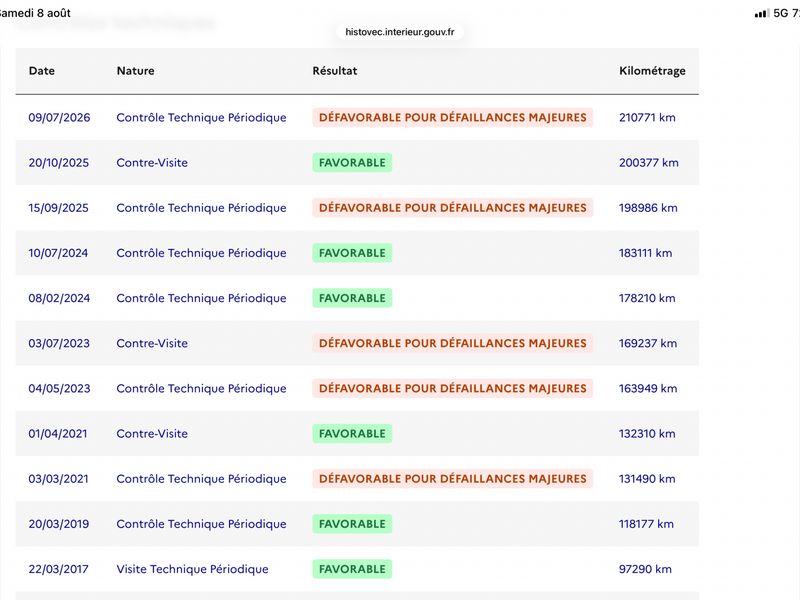Tap the DÉFAVORABLE badge for 15/09/2025

(x=453, y=208)
